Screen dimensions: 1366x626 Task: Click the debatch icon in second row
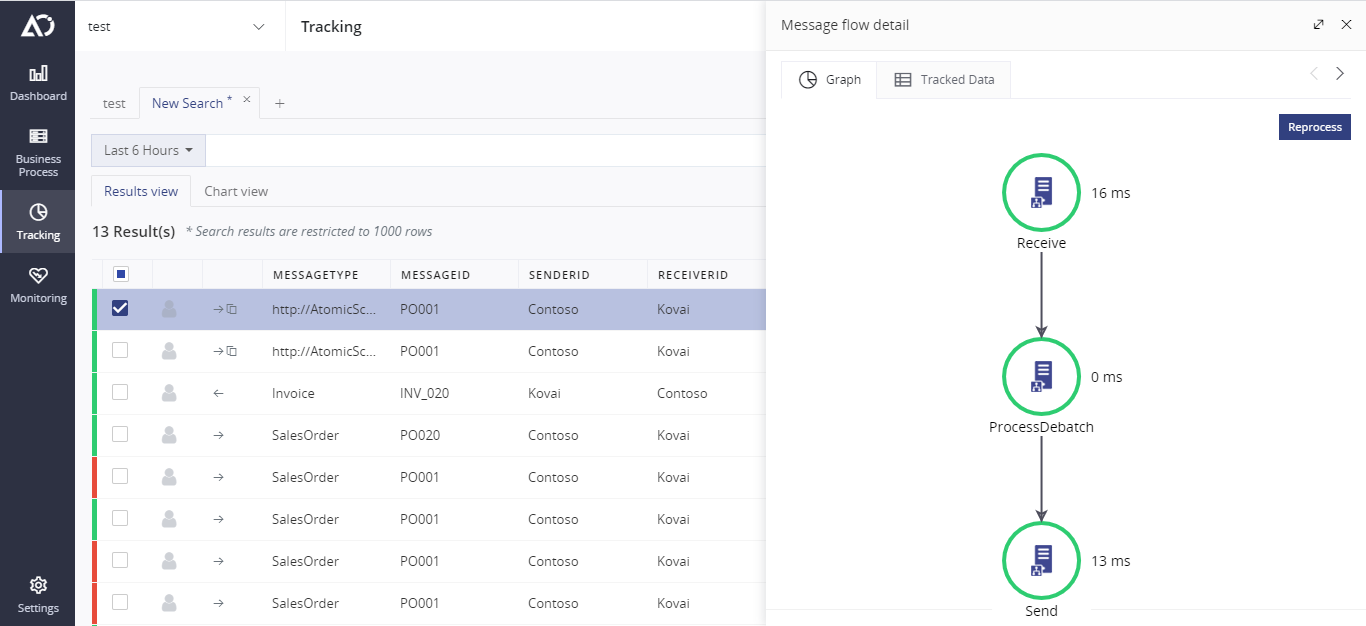pos(231,352)
